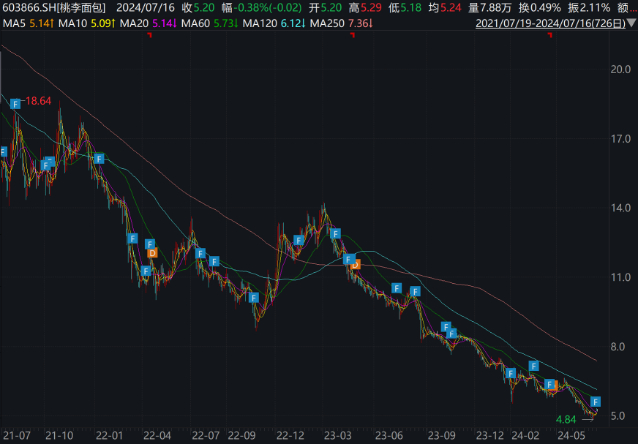
Task: Click the orange D marker above 23-03
Action: 356,265
